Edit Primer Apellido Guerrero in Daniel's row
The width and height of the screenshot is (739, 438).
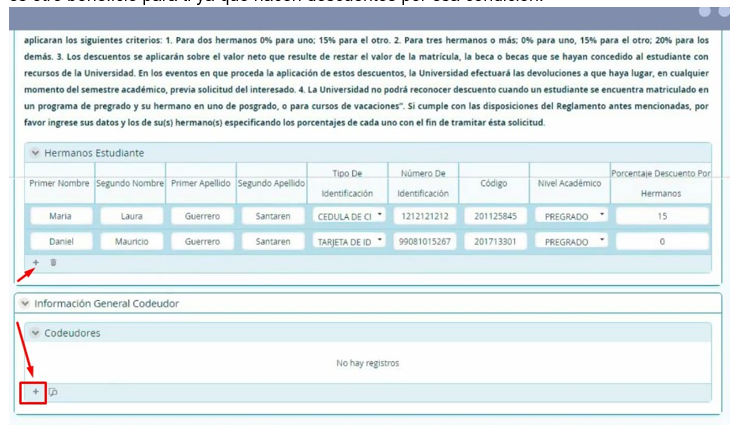pyautogui.click(x=202, y=241)
